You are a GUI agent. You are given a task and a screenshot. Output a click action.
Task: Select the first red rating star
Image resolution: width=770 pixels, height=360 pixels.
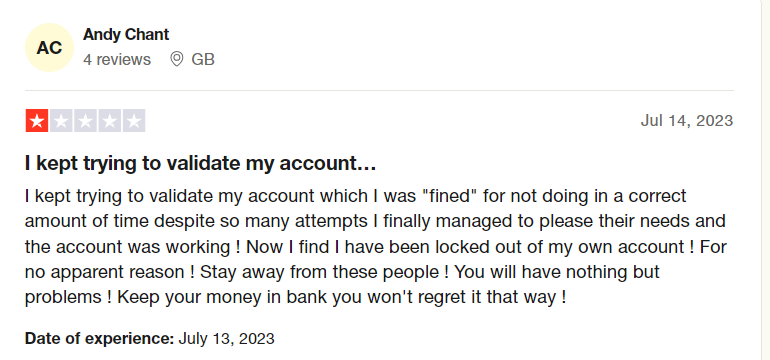click(37, 121)
